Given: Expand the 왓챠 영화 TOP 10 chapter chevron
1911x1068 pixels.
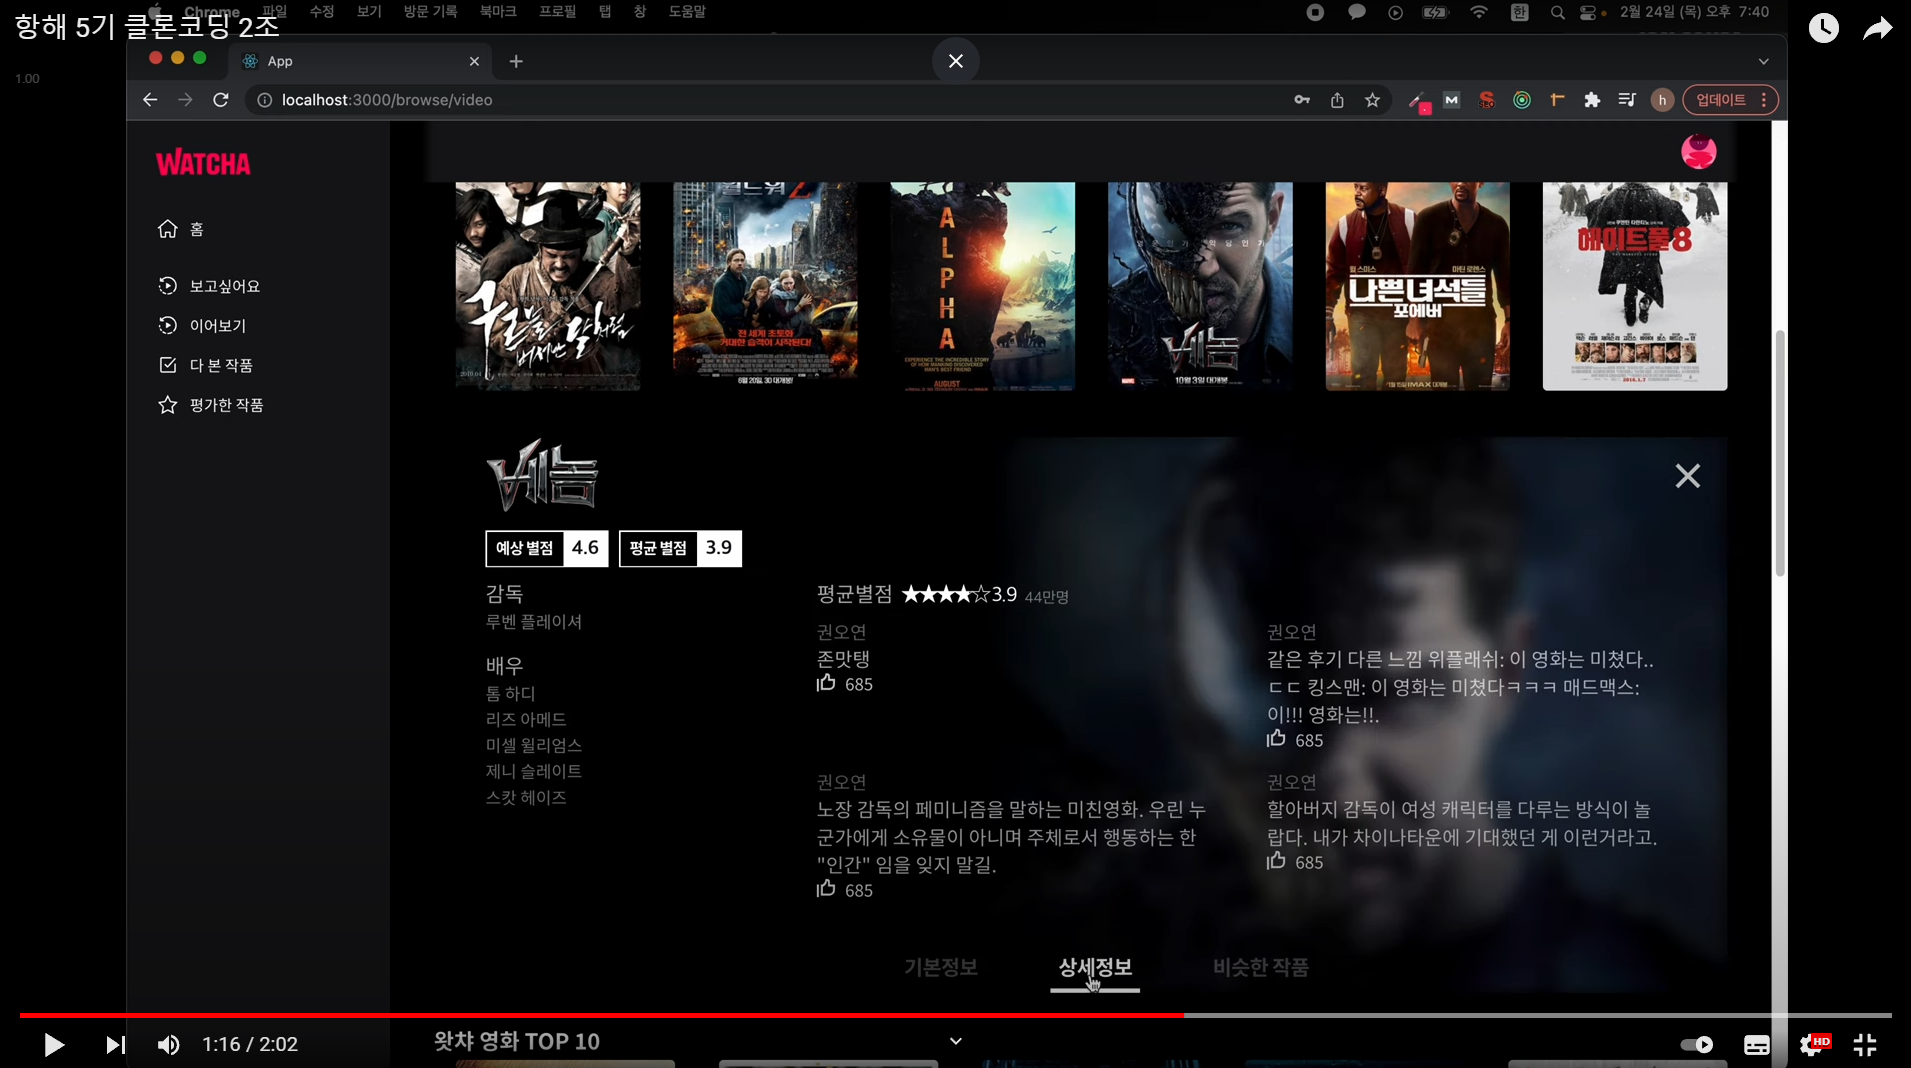Looking at the screenshot, I should pos(956,1041).
